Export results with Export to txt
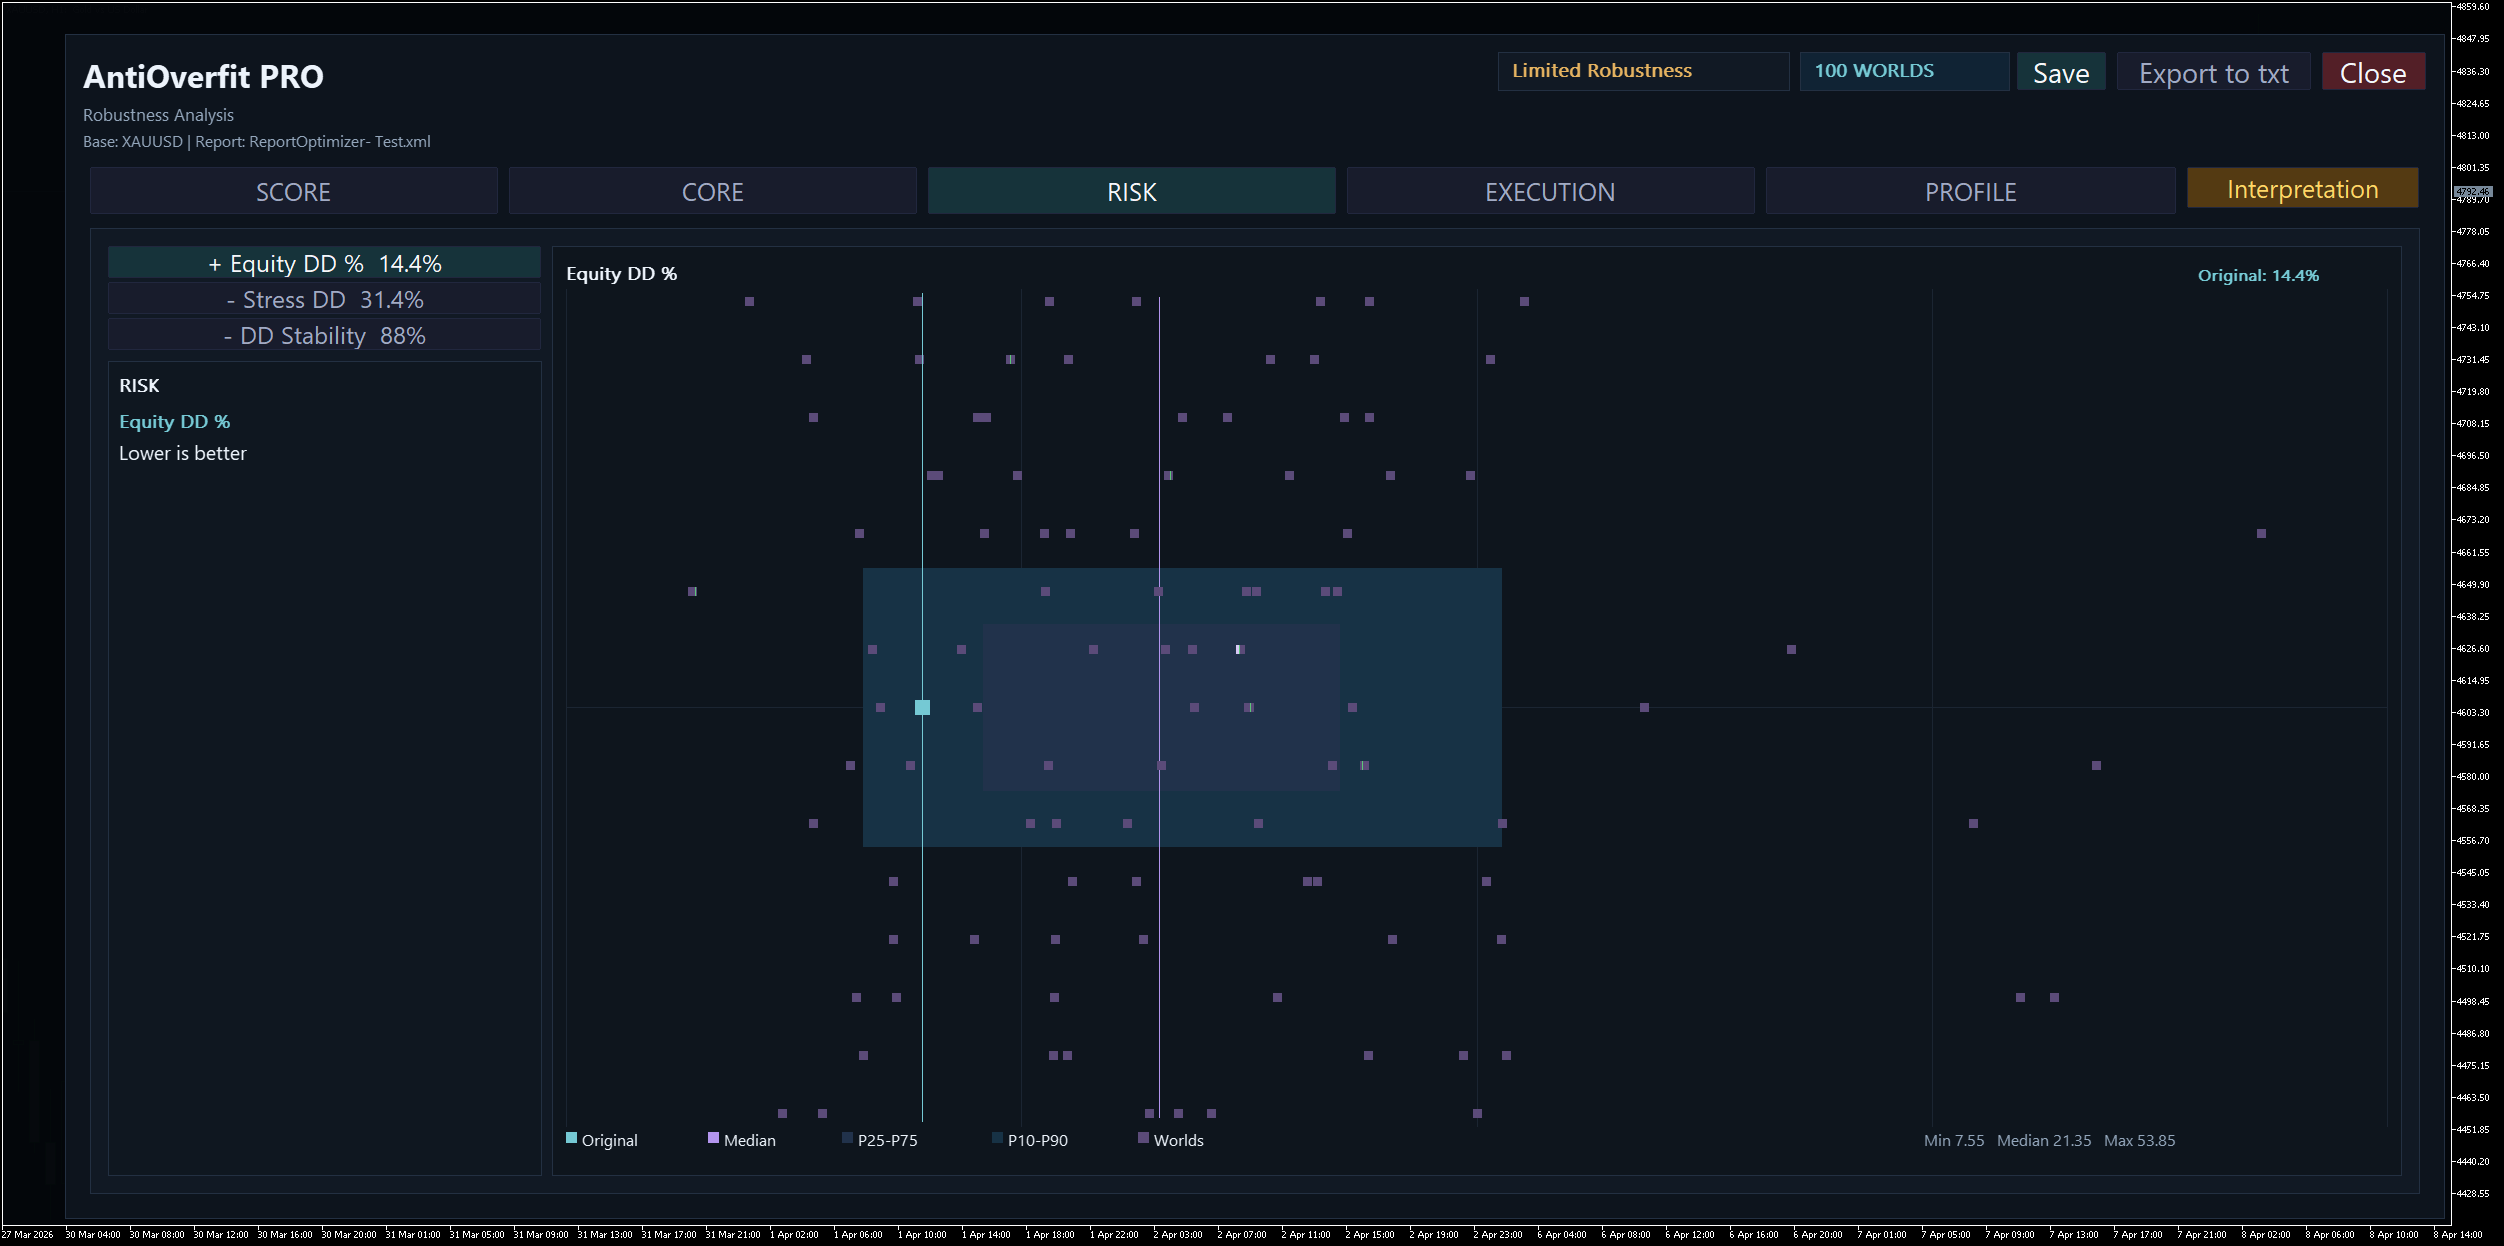The height and width of the screenshot is (1246, 2504). pos(2213,73)
